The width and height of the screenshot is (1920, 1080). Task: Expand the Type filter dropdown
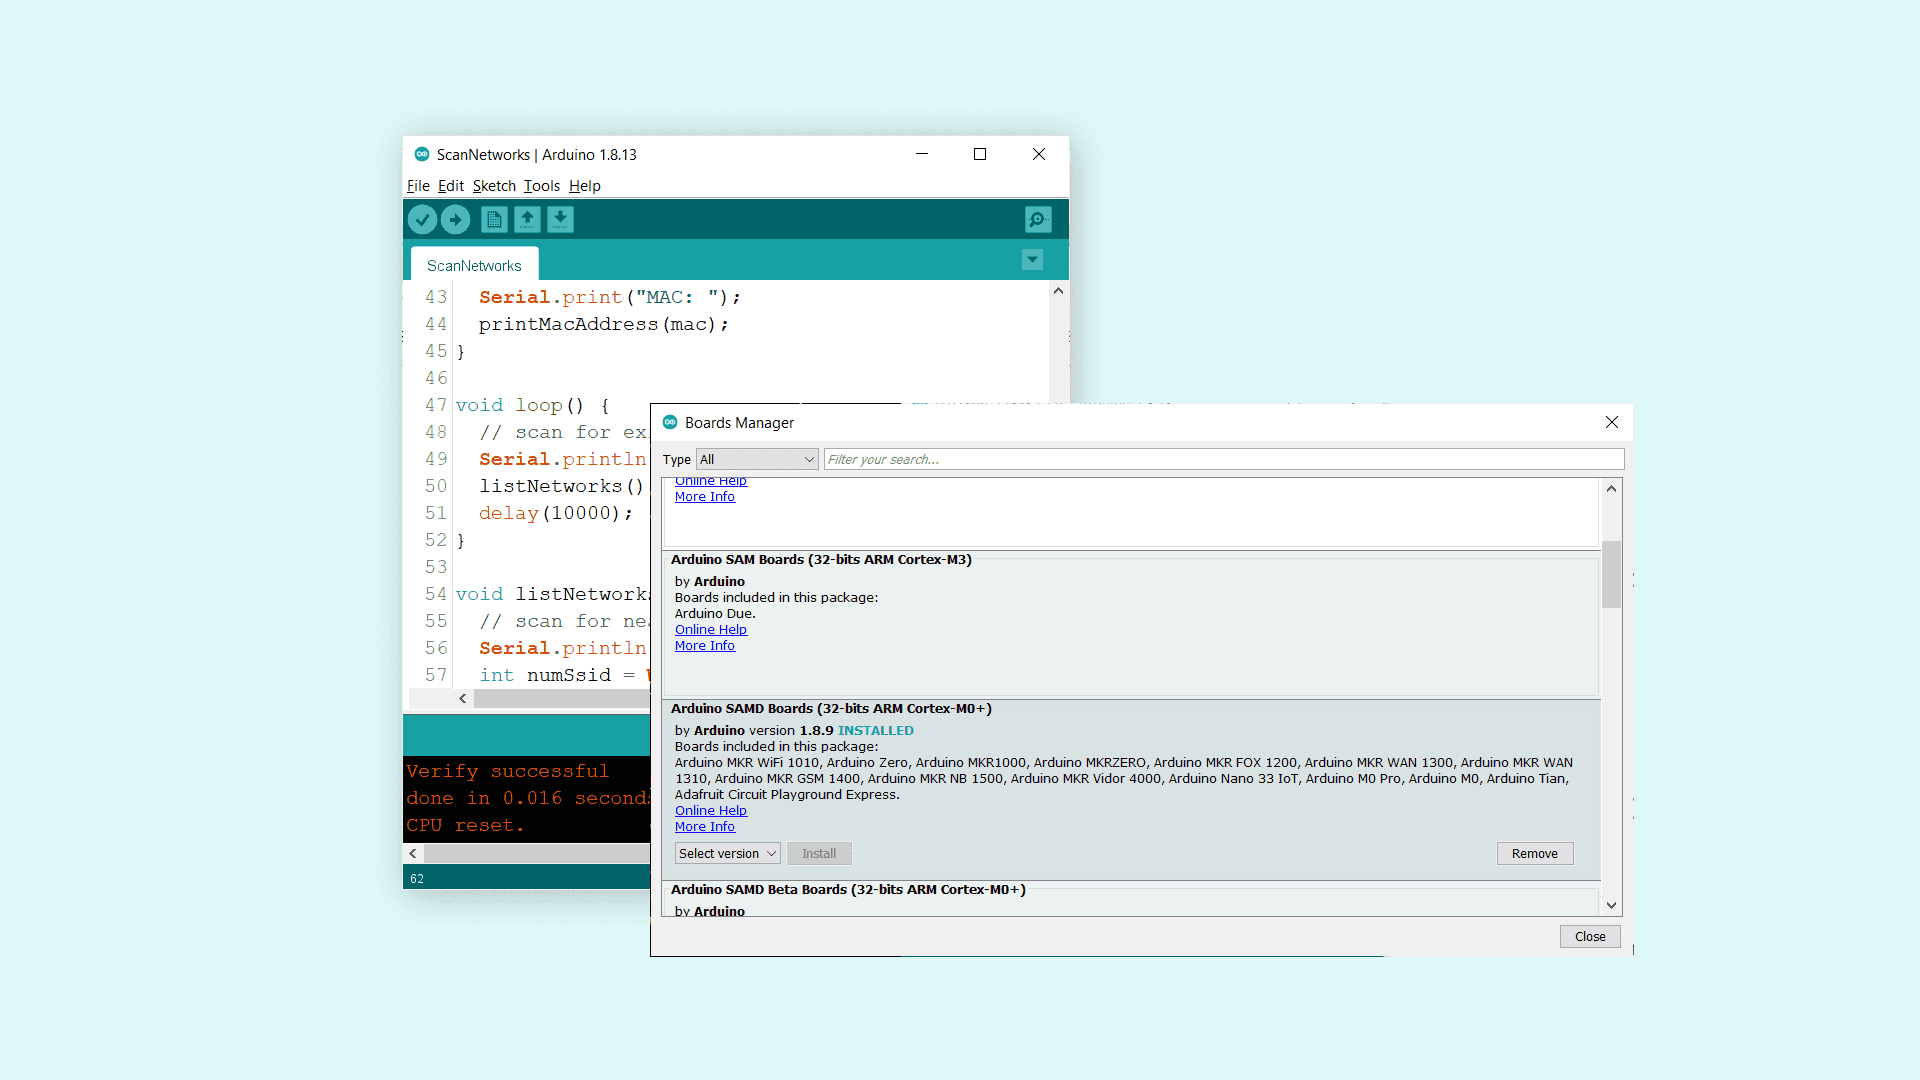coord(757,459)
